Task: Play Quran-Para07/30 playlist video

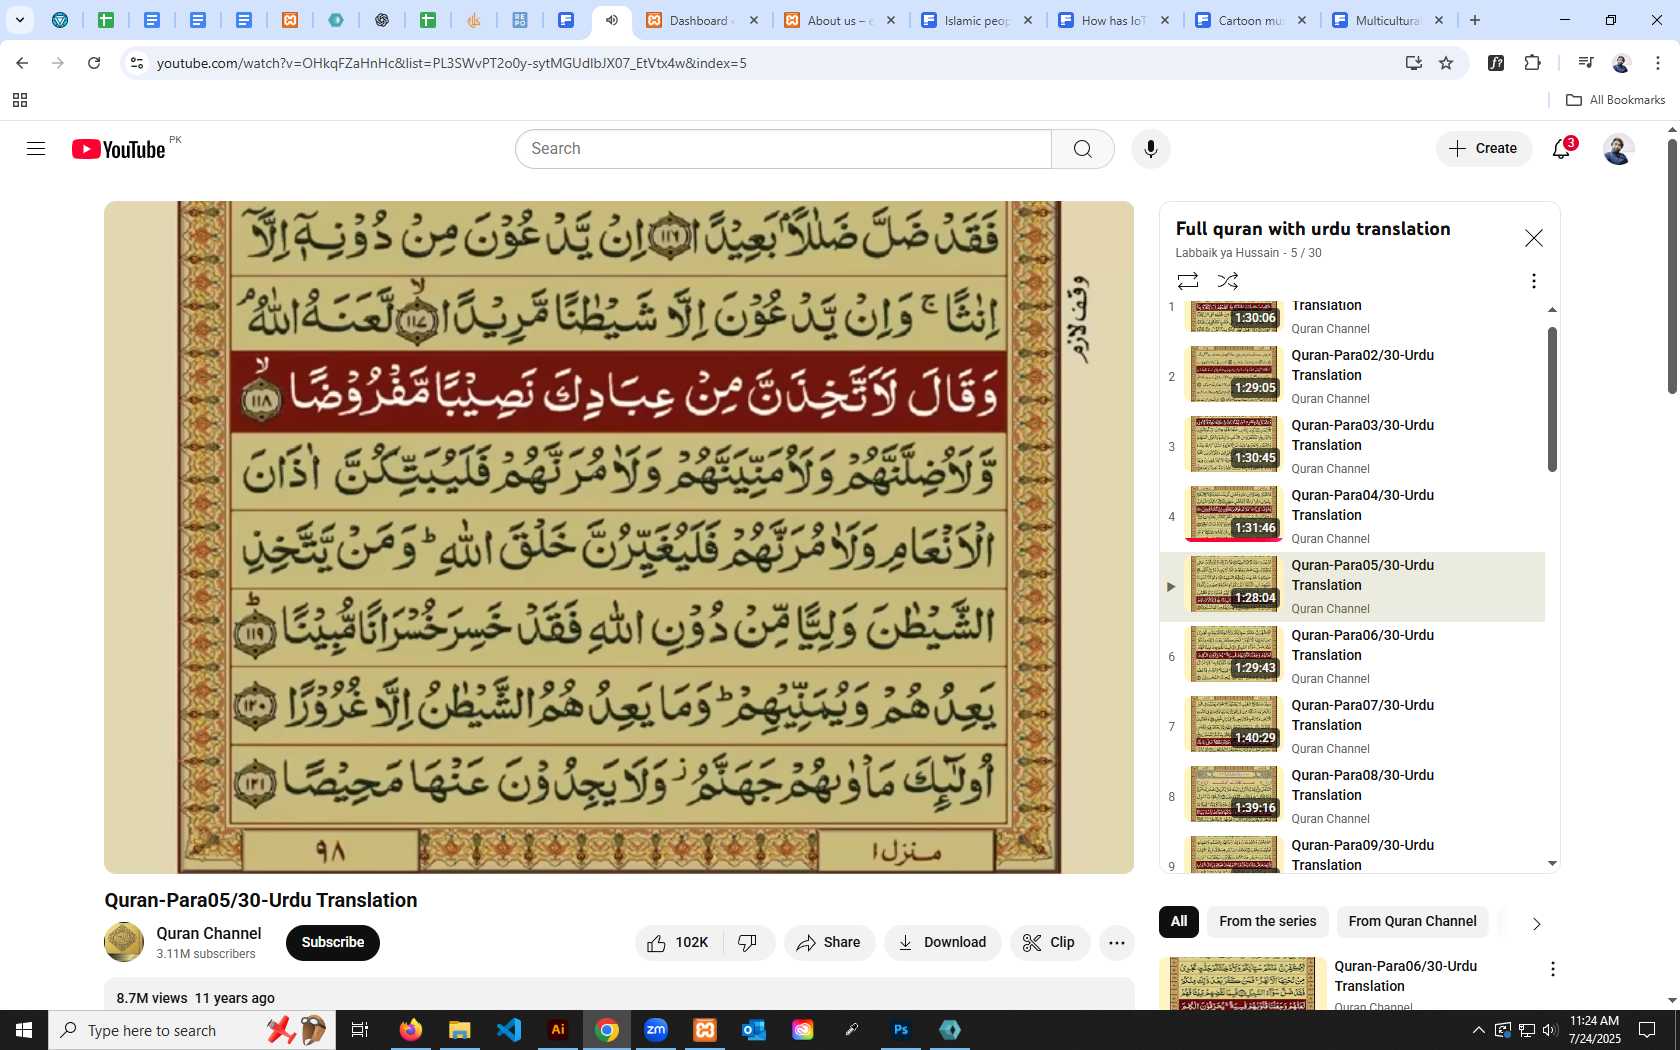Action: pyautogui.click(x=1352, y=727)
